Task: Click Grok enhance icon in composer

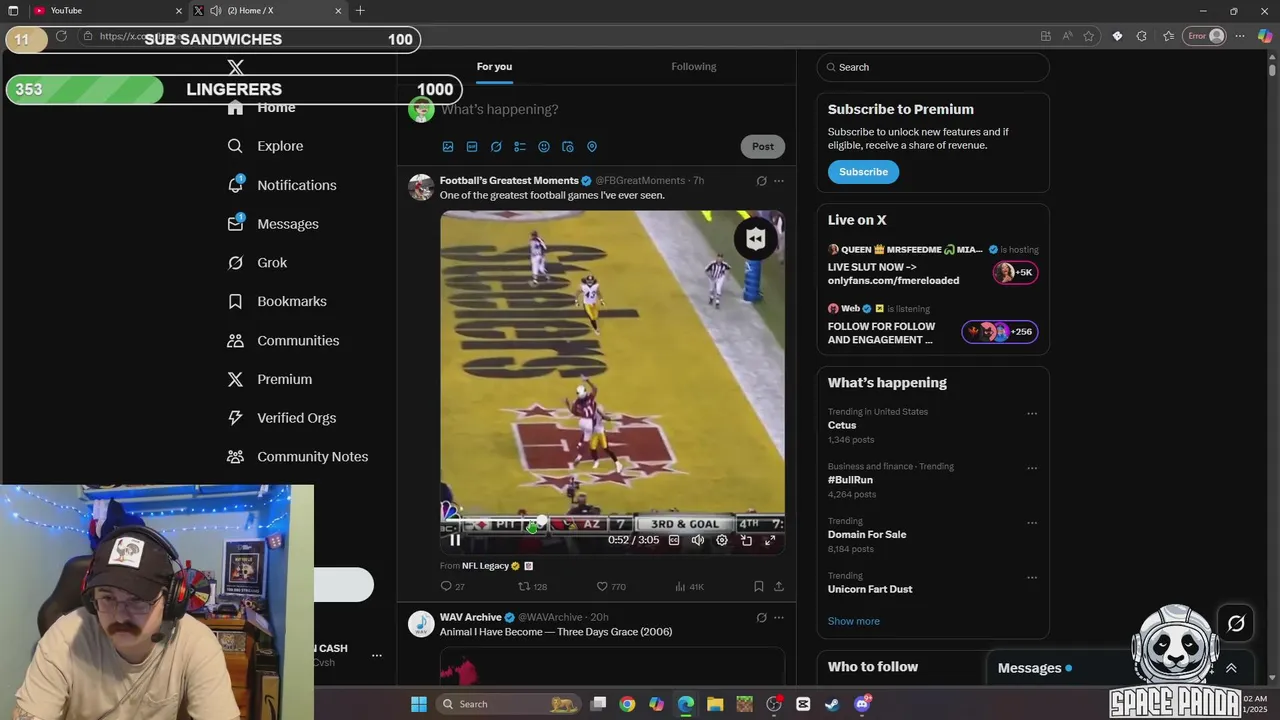Action: (x=496, y=147)
